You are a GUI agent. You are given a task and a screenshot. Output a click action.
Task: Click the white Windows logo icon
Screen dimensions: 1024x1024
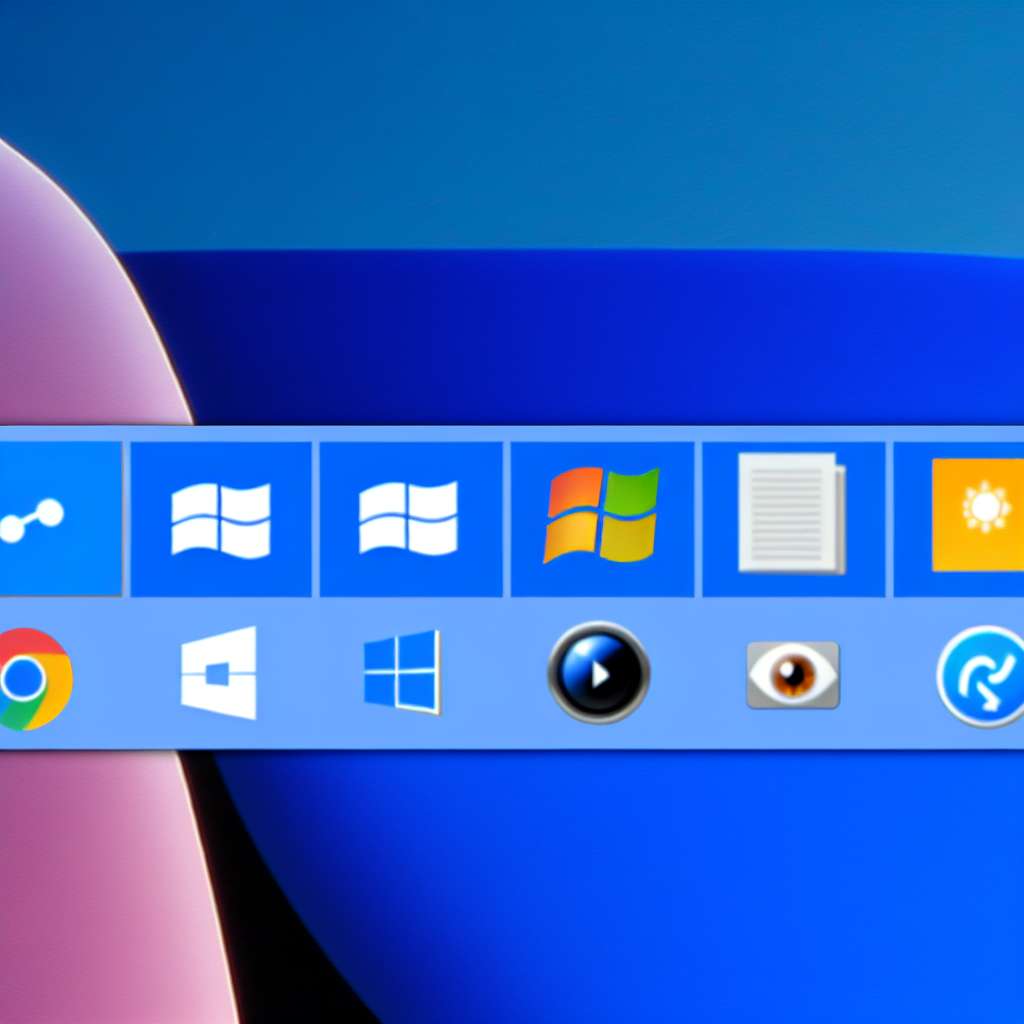click(x=219, y=673)
